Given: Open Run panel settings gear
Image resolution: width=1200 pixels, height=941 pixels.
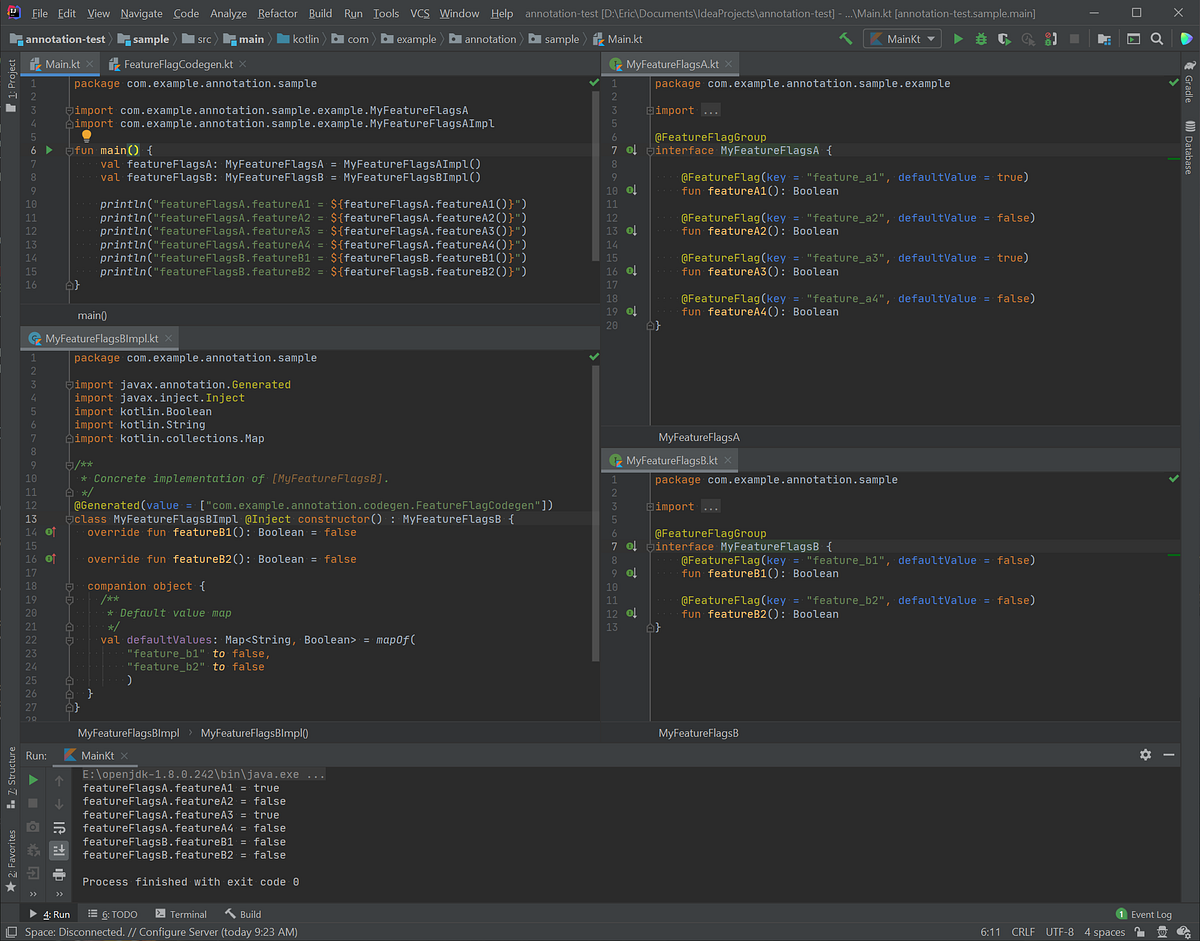Looking at the screenshot, I should (1146, 755).
